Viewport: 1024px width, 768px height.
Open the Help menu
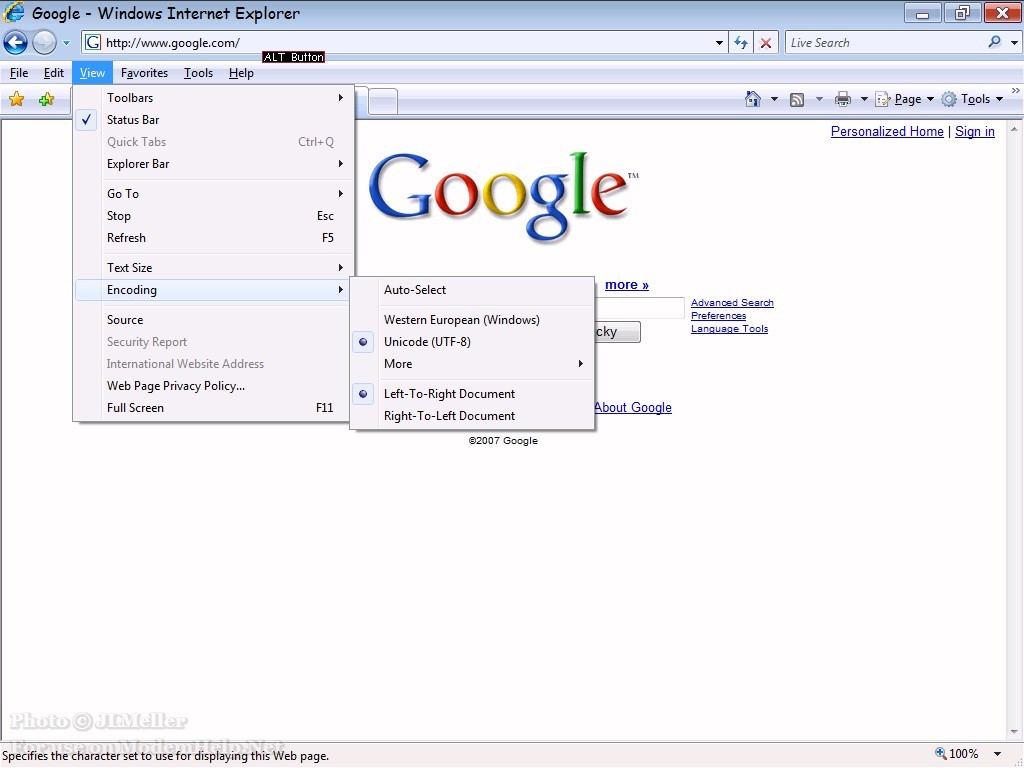click(x=241, y=73)
